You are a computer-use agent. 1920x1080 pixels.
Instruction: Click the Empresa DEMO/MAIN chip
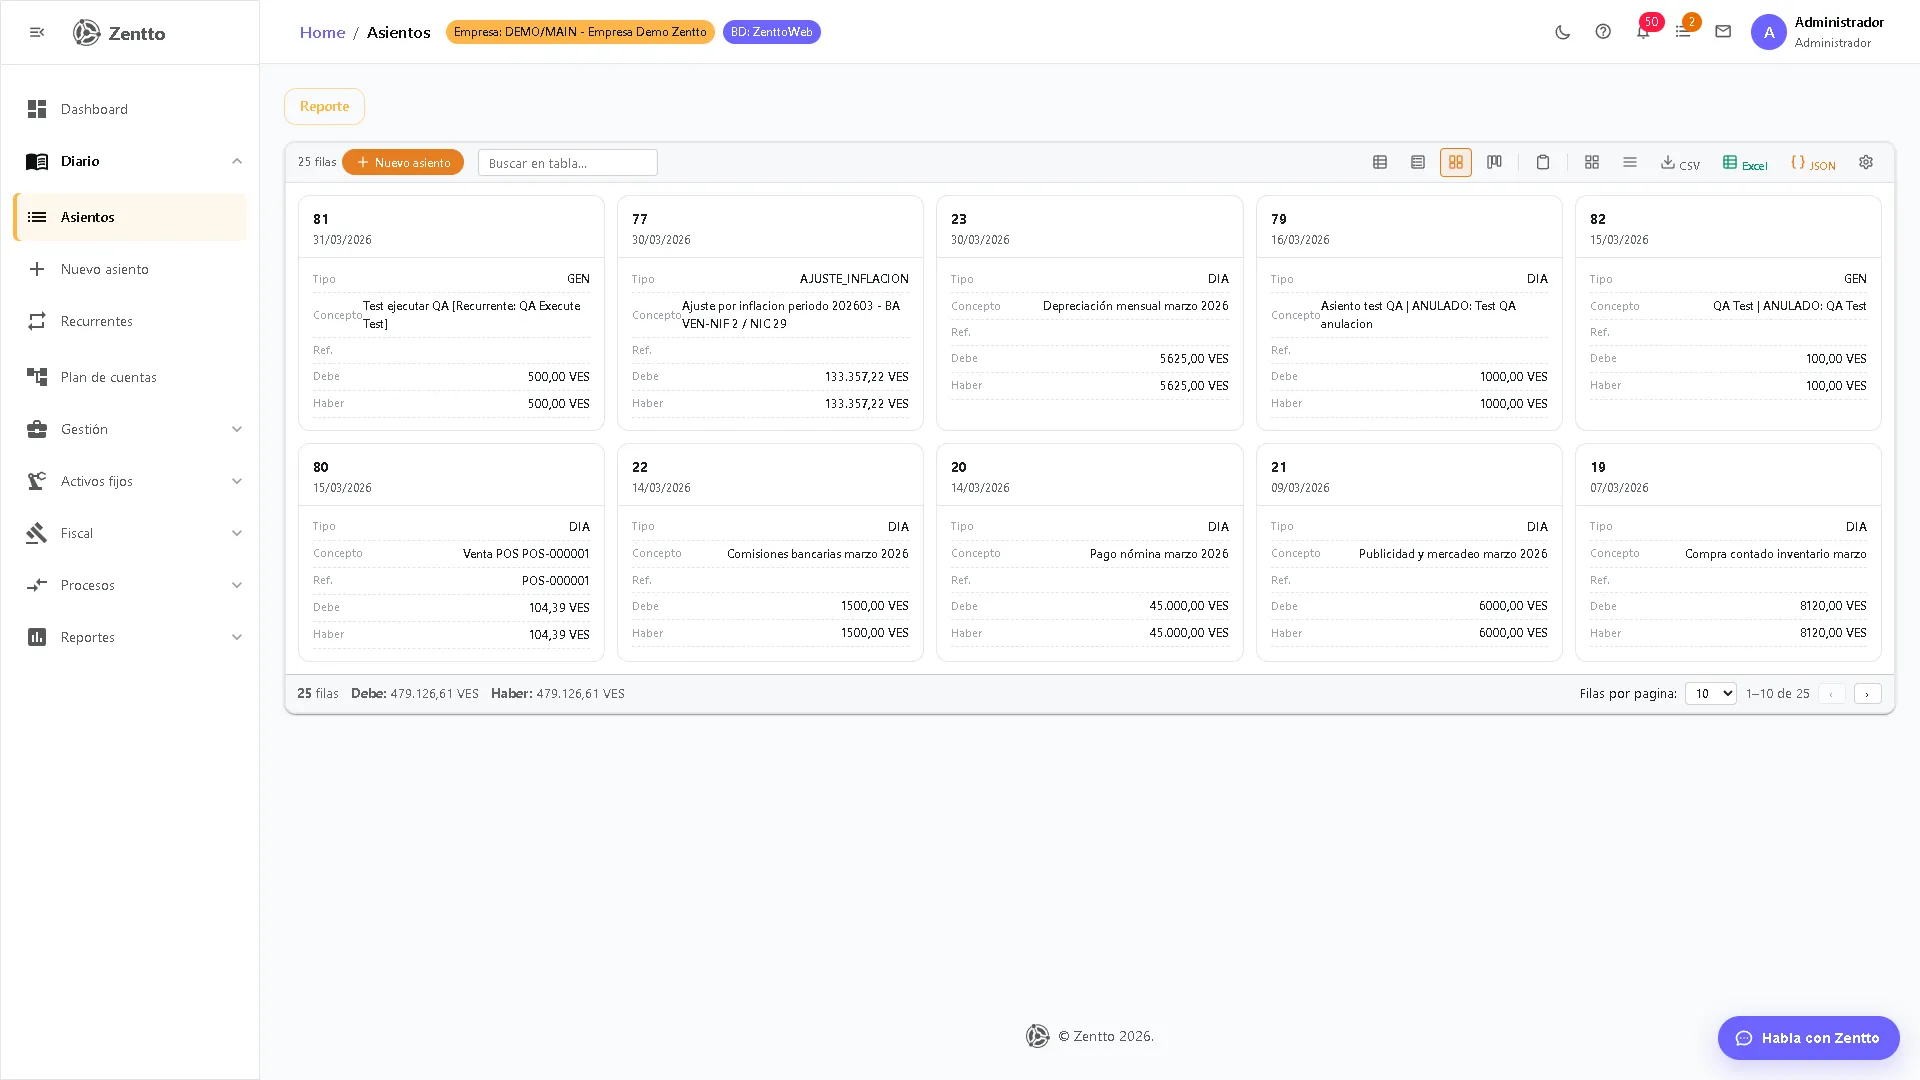580,32
